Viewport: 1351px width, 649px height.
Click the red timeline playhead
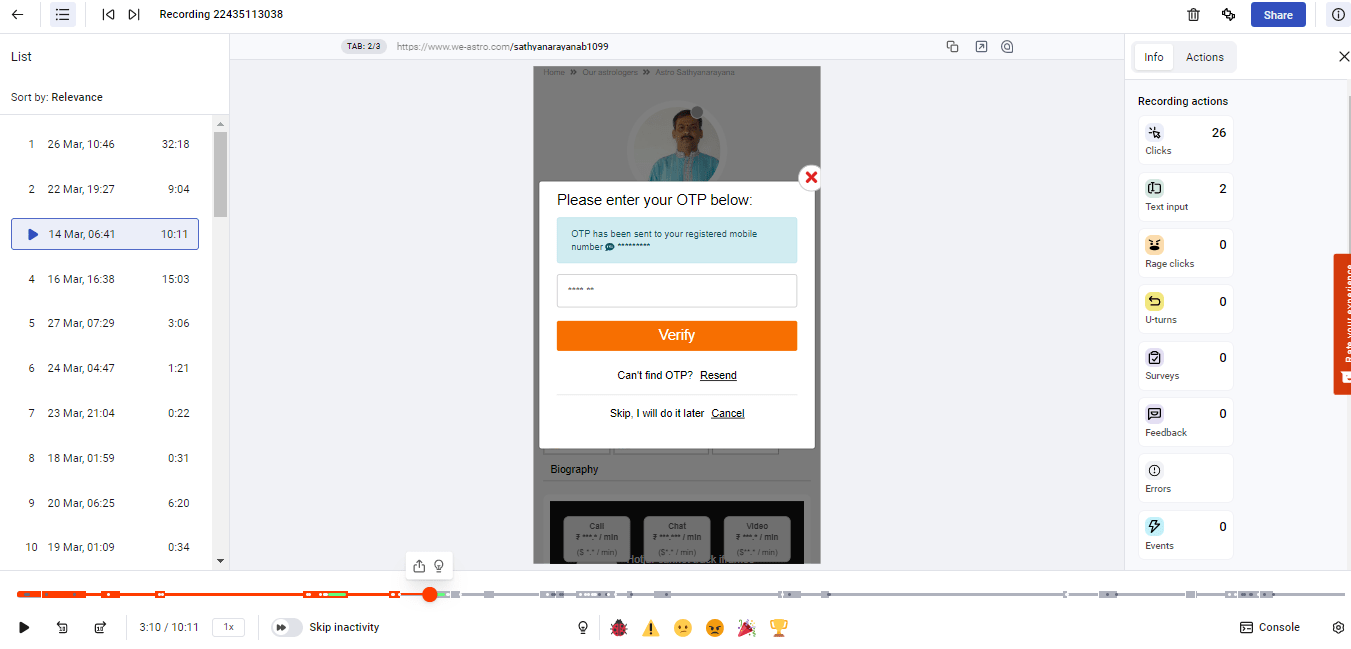pos(430,595)
